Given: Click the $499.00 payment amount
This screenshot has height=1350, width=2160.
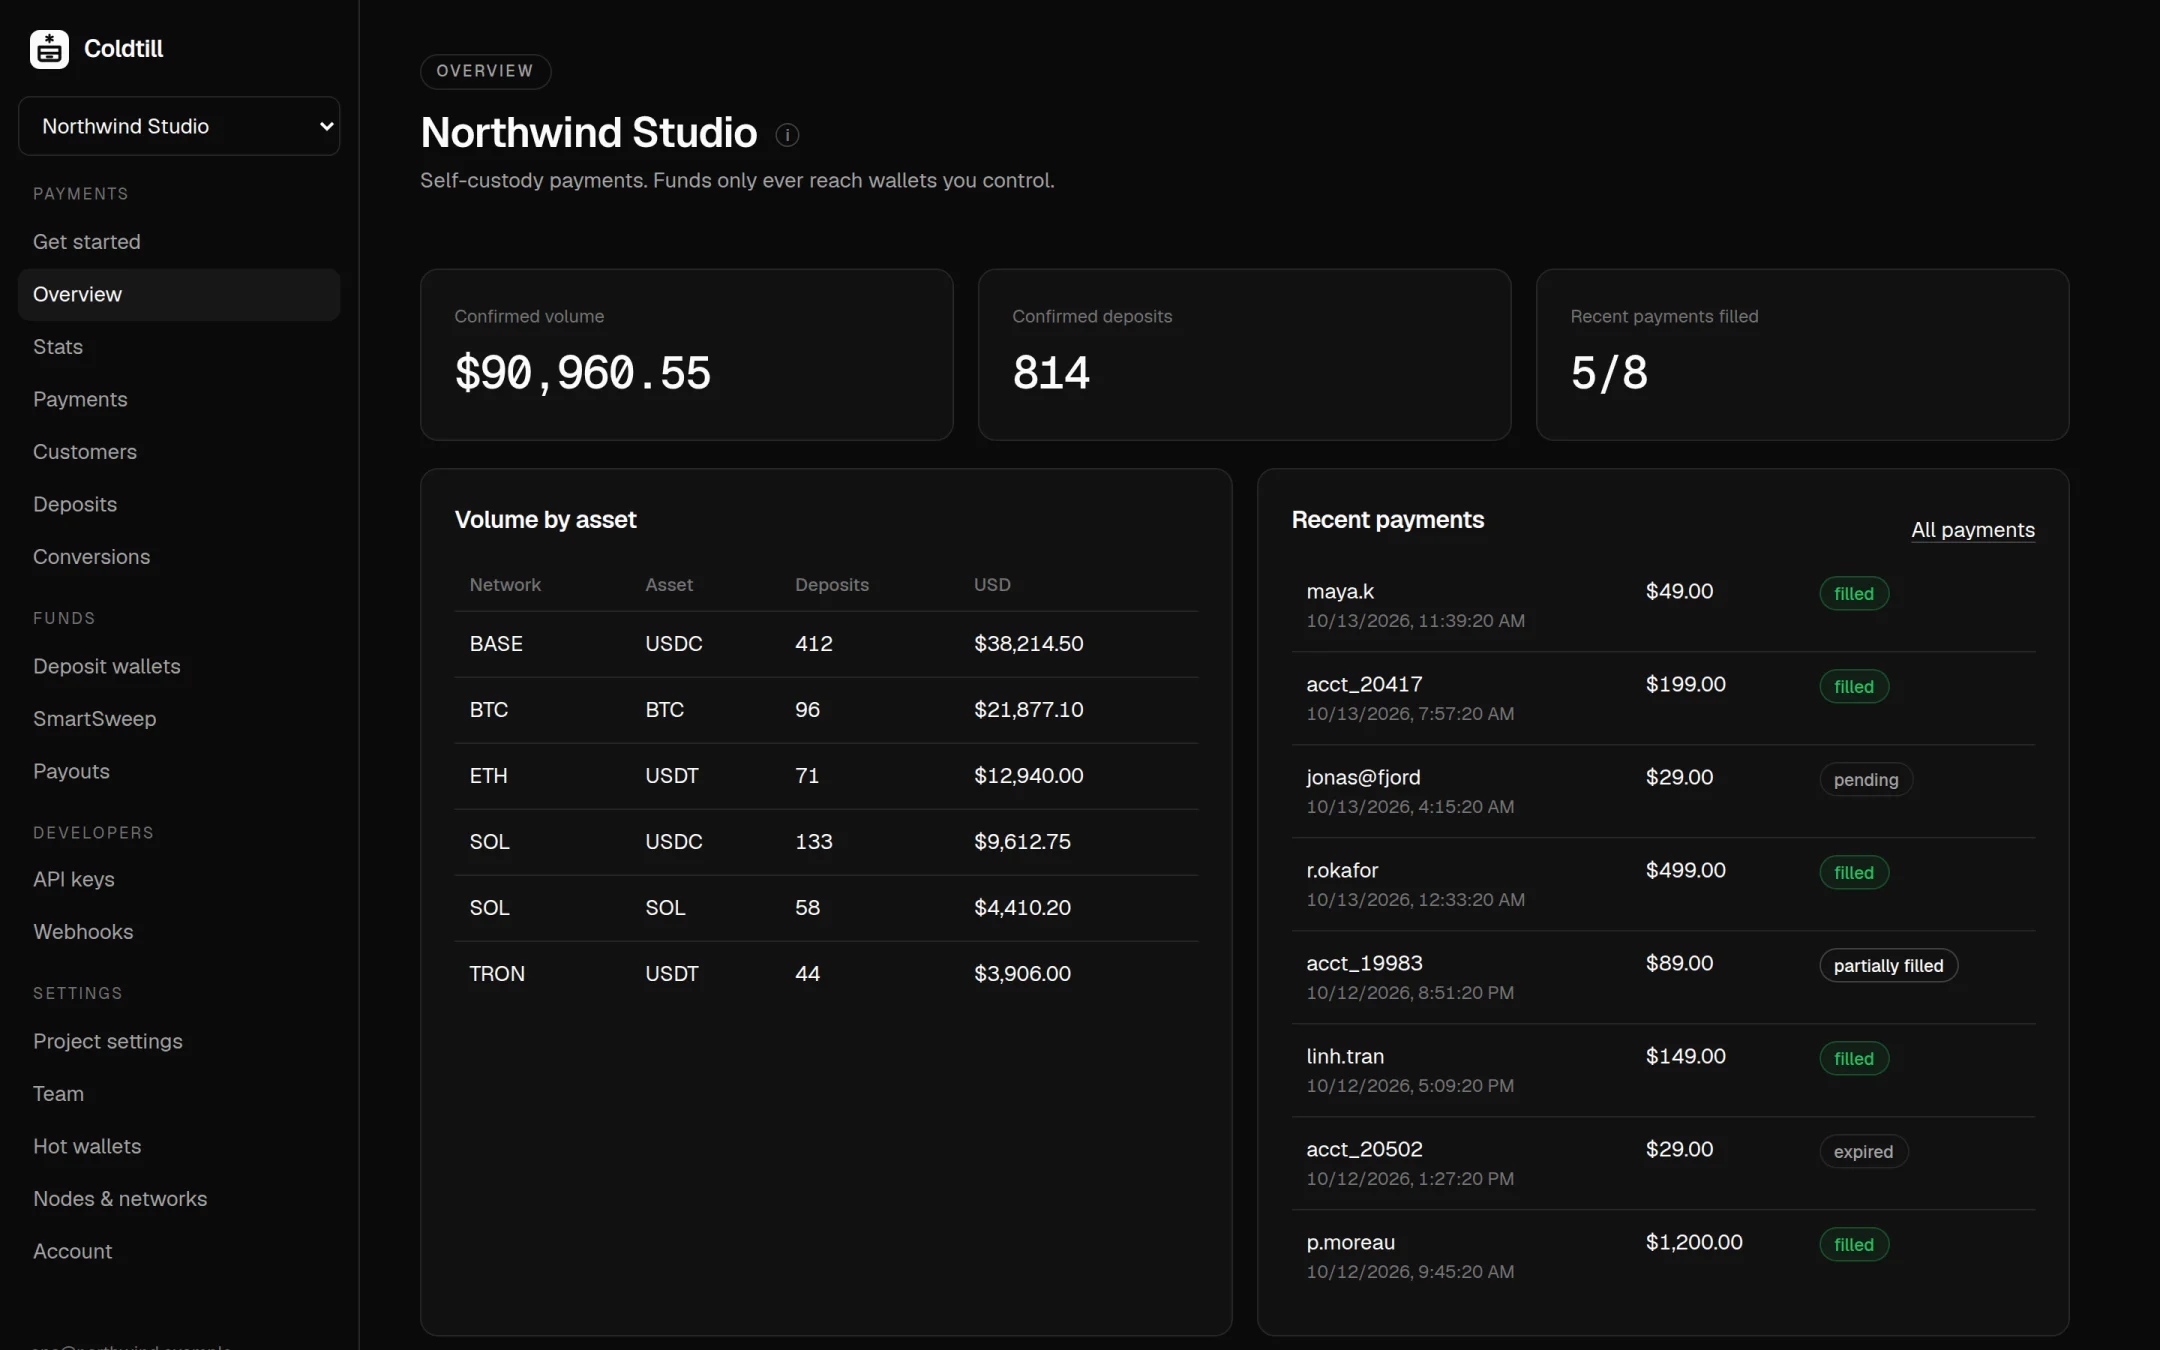Looking at the screenshot, I should pyautogui.click(x=1685, y=870).
